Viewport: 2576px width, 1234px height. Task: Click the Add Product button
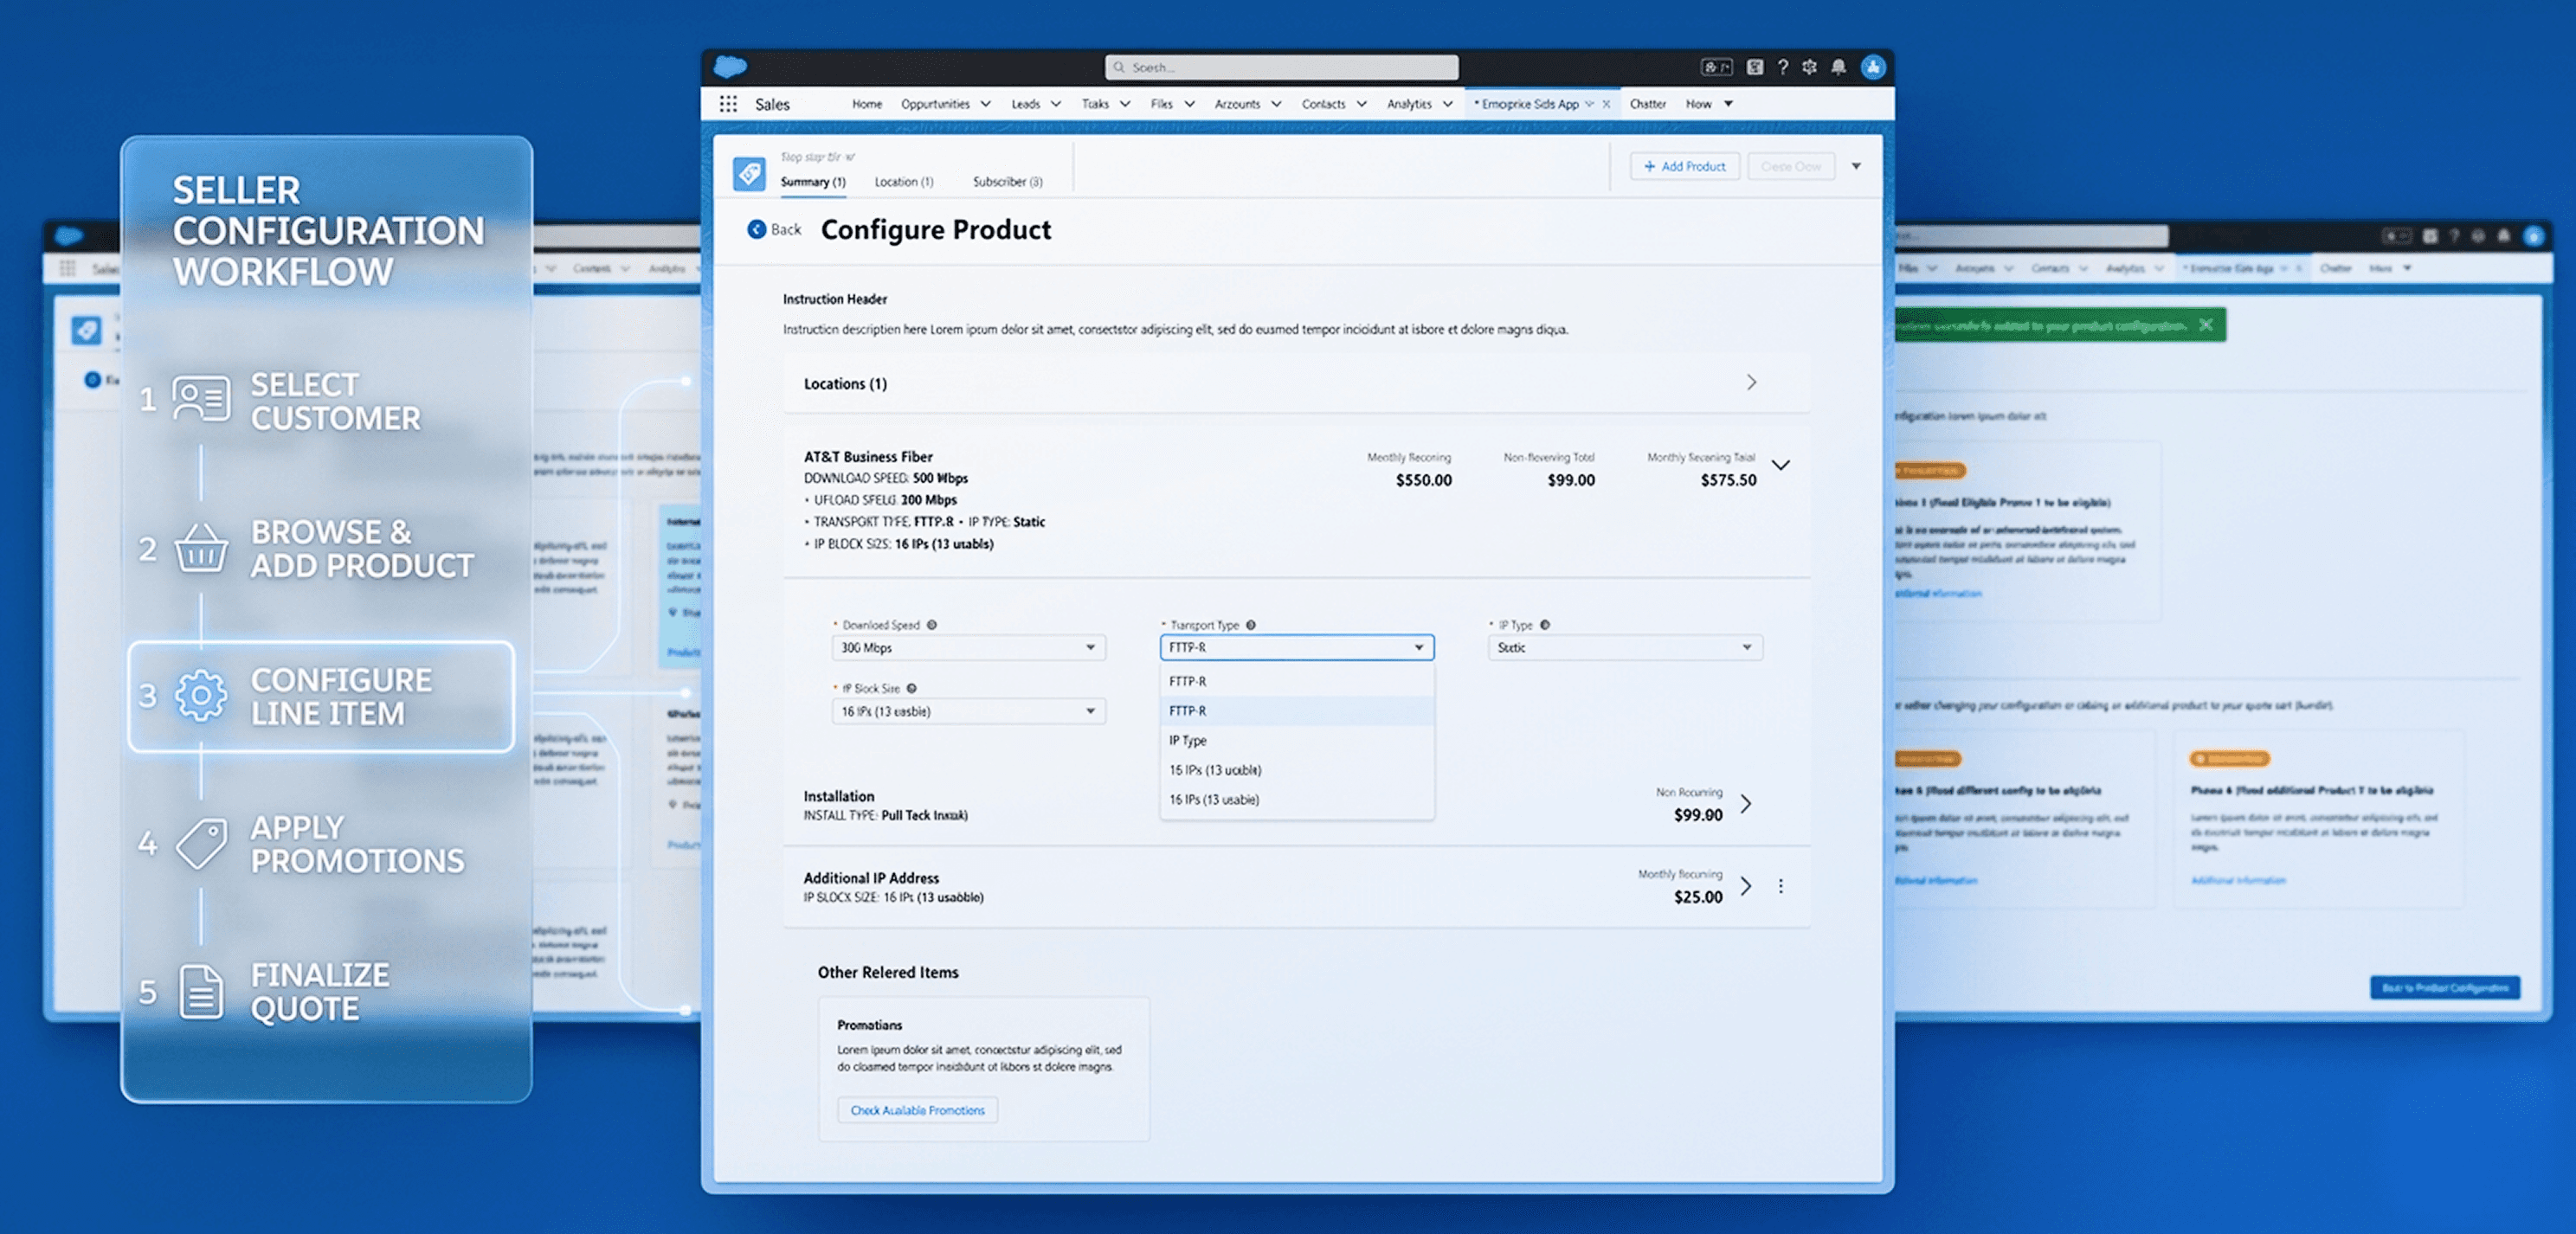1684,166
